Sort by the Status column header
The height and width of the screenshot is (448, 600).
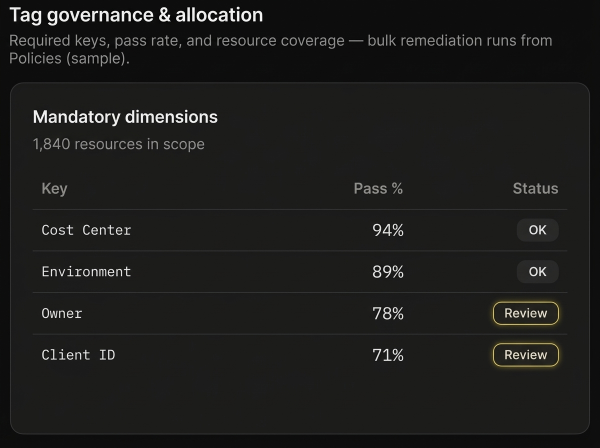click(535, 188)
